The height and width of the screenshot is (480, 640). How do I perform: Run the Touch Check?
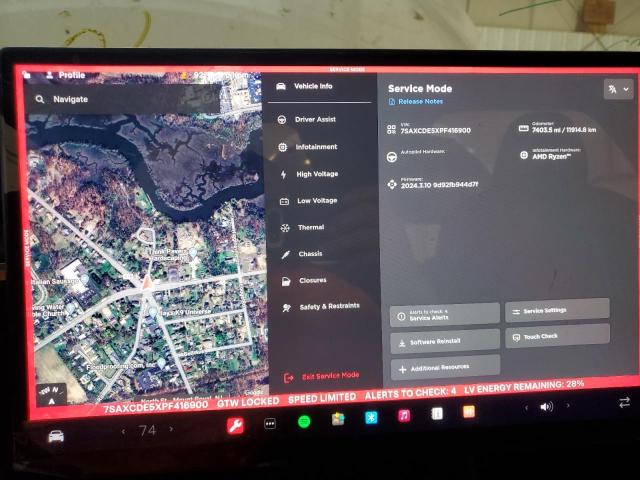tap(558, 336)
